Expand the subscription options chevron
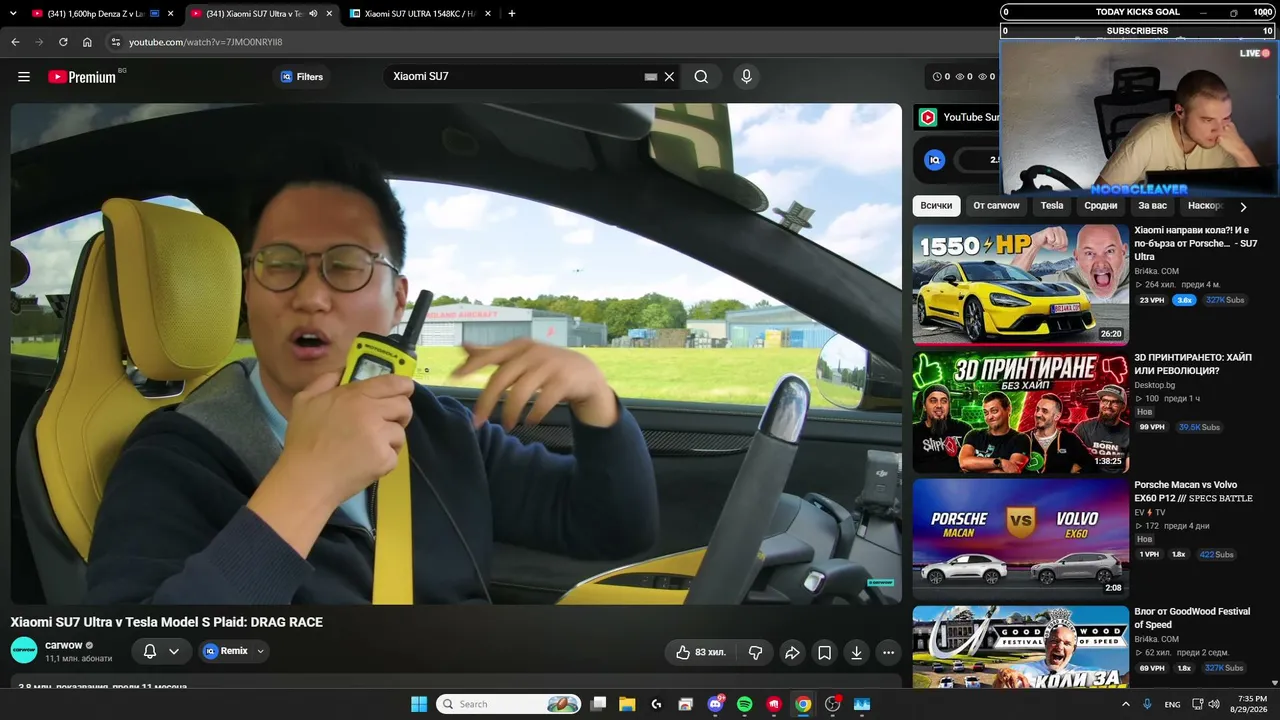 [x=174, y=652]
